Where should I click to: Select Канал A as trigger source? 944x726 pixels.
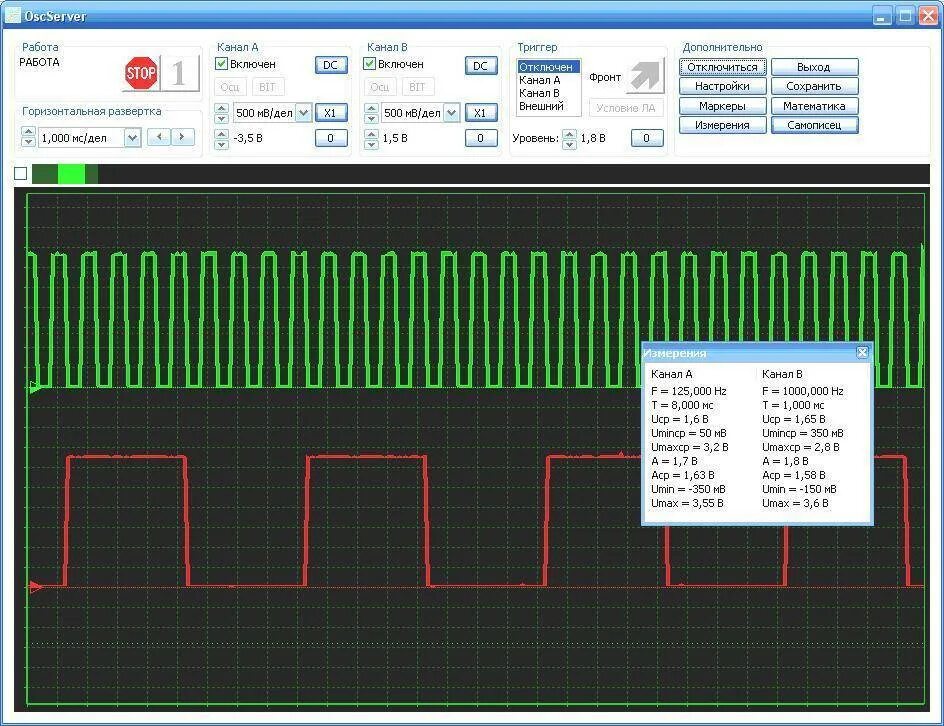pos(548,80)
